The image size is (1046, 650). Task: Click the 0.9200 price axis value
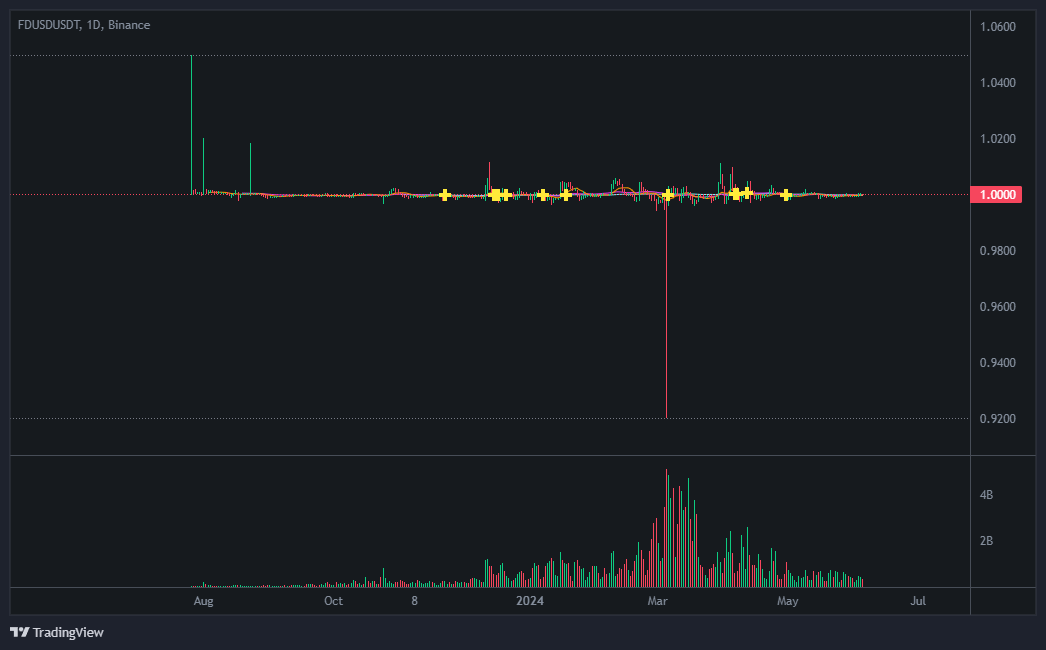[x=996, y=418]
